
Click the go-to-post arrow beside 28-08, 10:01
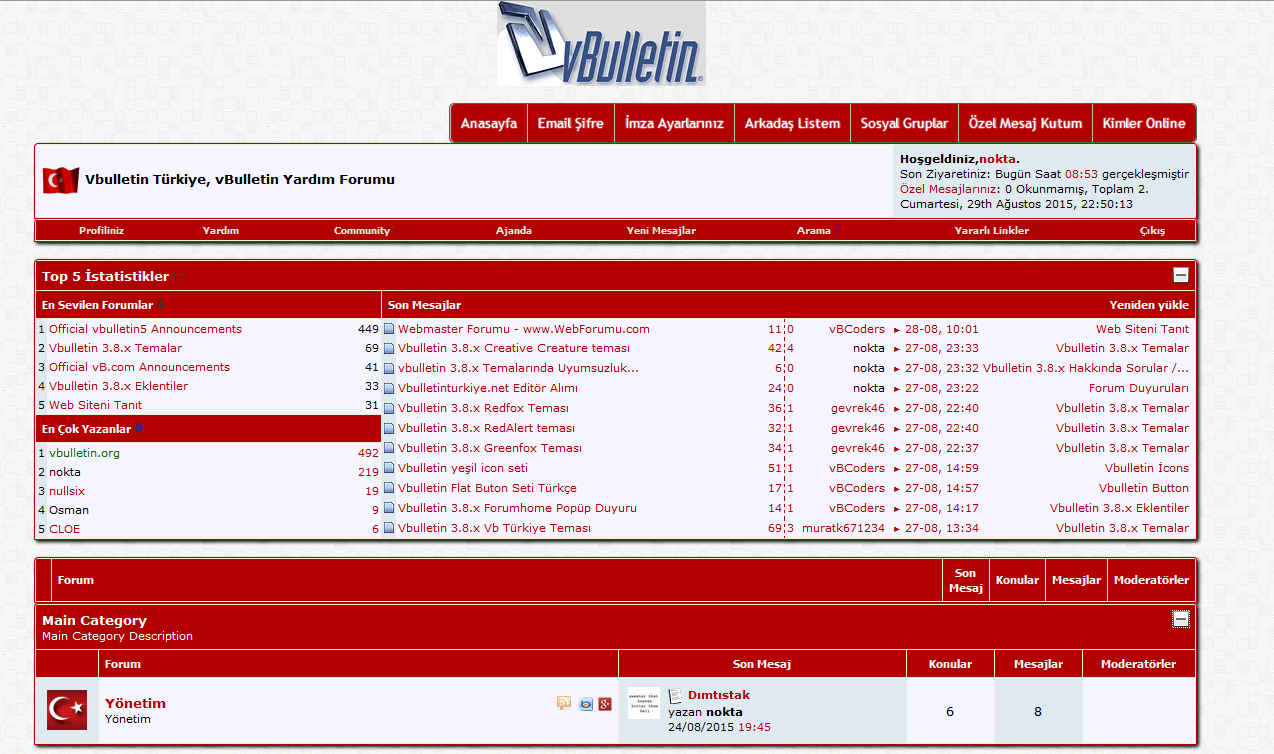(897, 329)
